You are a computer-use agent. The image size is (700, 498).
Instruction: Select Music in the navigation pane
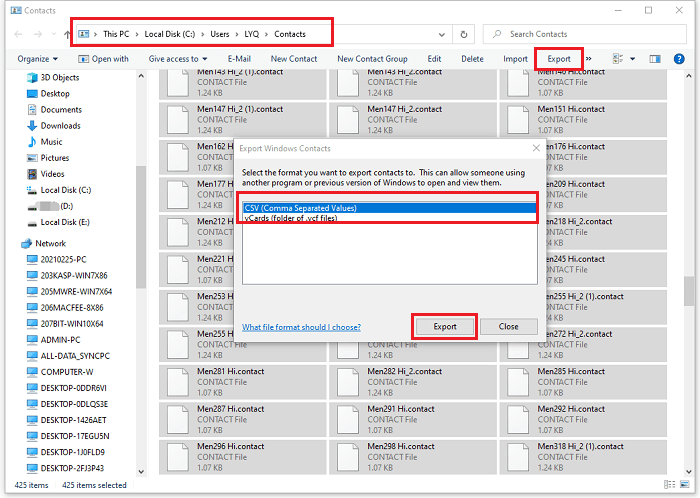pyautogui.click(x=51, y=142)
